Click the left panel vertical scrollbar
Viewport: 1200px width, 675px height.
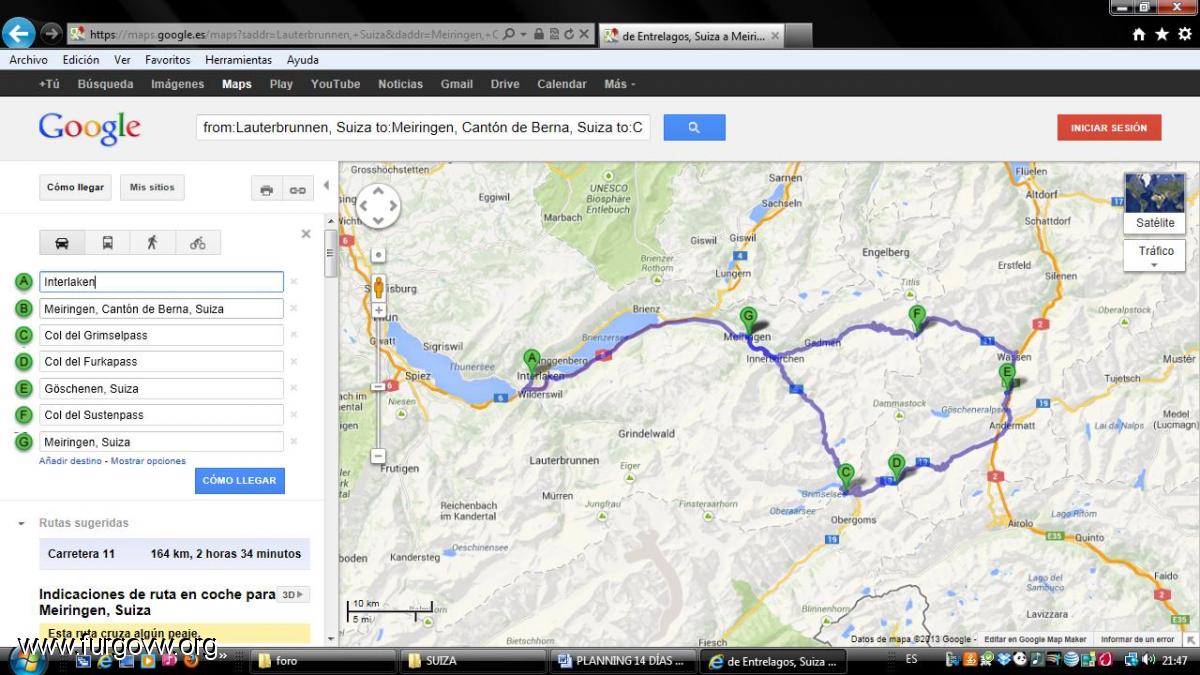pyautogui.click(x=331, y=253)
